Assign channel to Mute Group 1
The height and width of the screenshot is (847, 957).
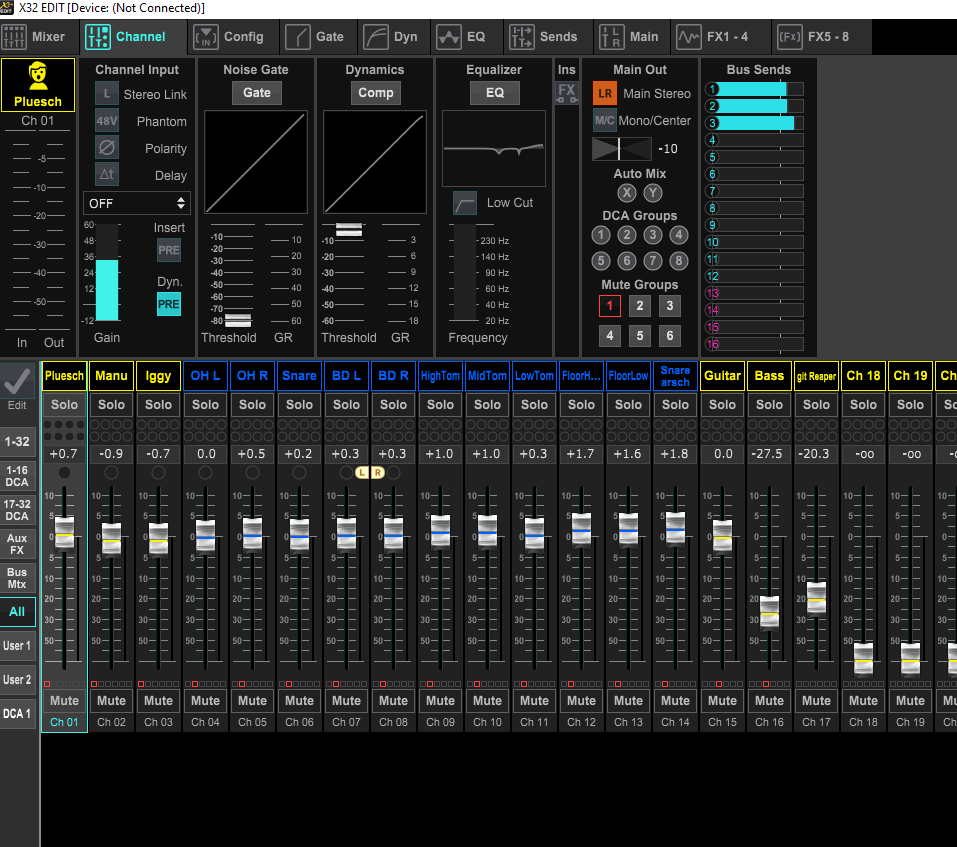[610, 306]
